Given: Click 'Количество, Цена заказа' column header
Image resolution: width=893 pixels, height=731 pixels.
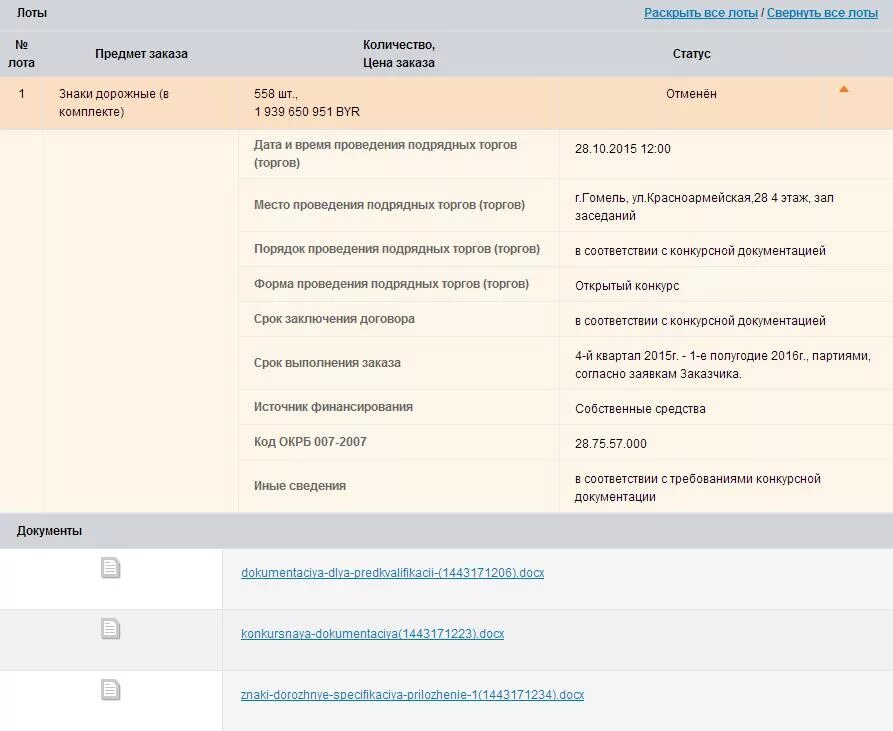Looking at the screenshot, I should 399,54.
